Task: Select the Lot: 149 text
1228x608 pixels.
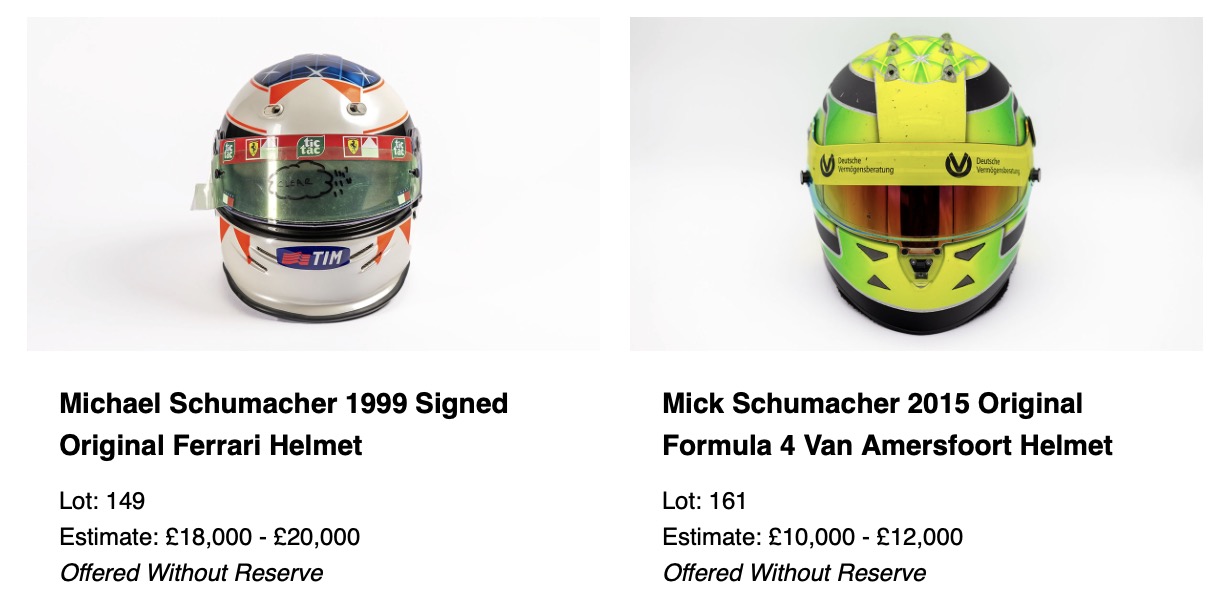Action: [x=103, y=501]
